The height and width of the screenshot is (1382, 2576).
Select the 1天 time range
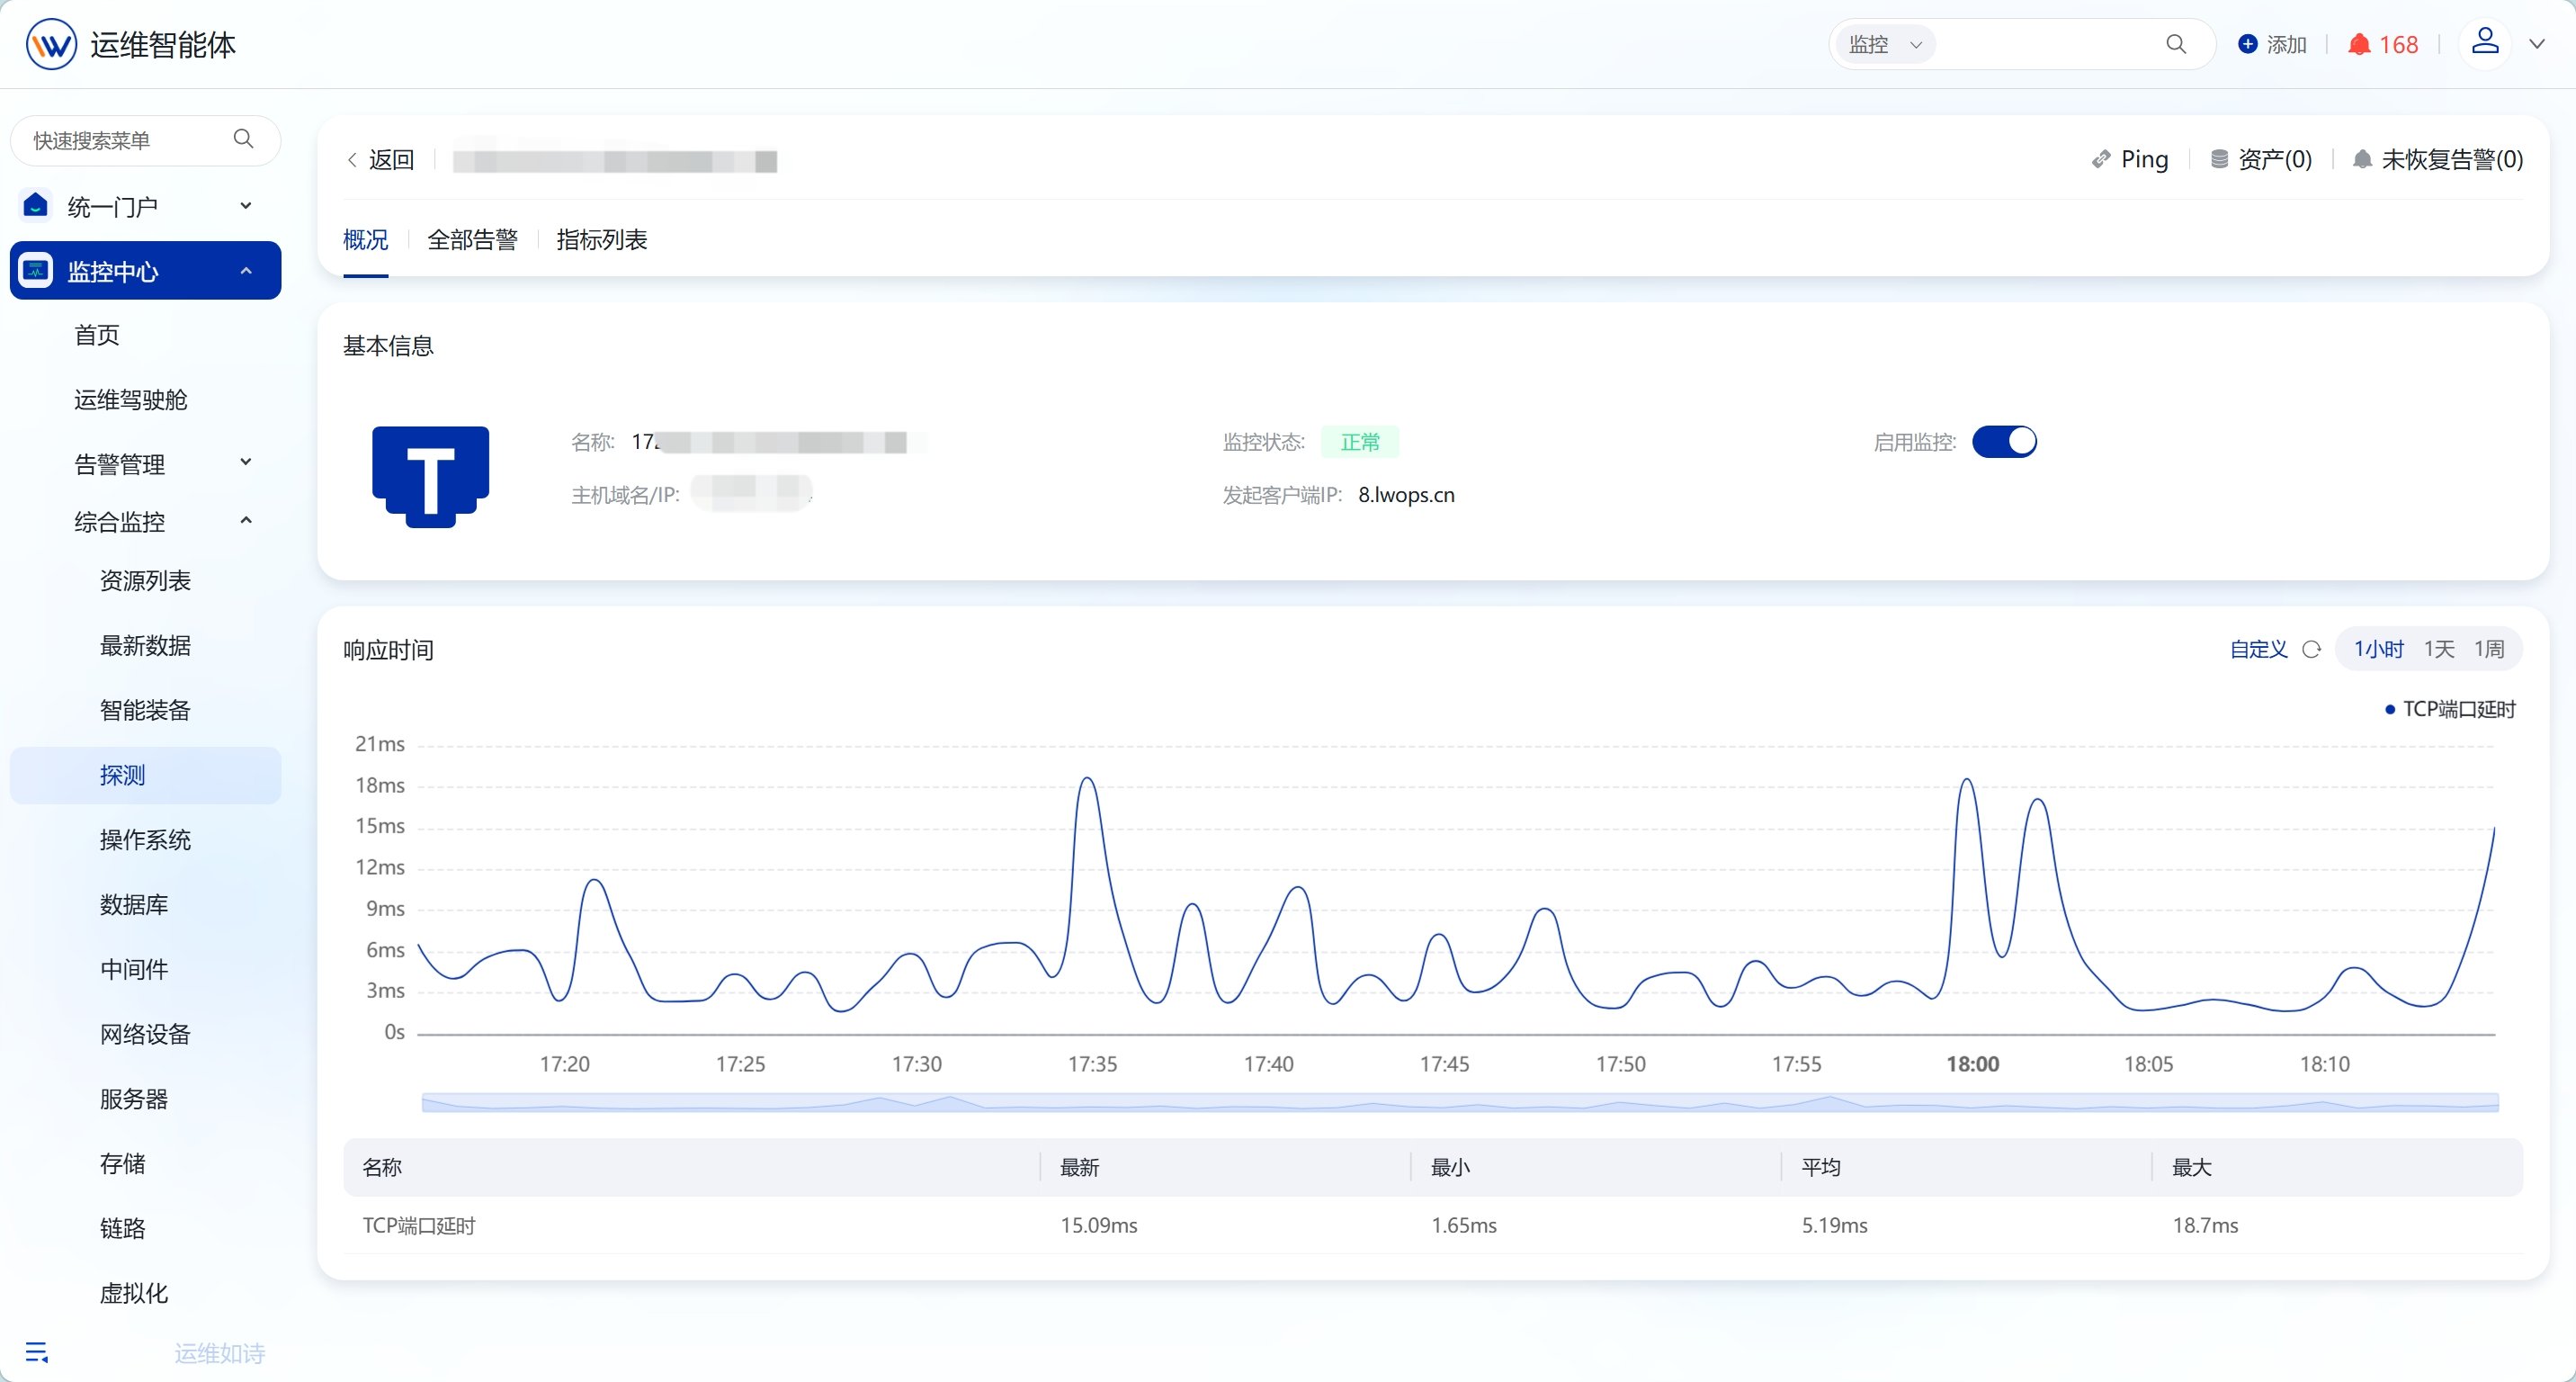tap(2438, 649)
